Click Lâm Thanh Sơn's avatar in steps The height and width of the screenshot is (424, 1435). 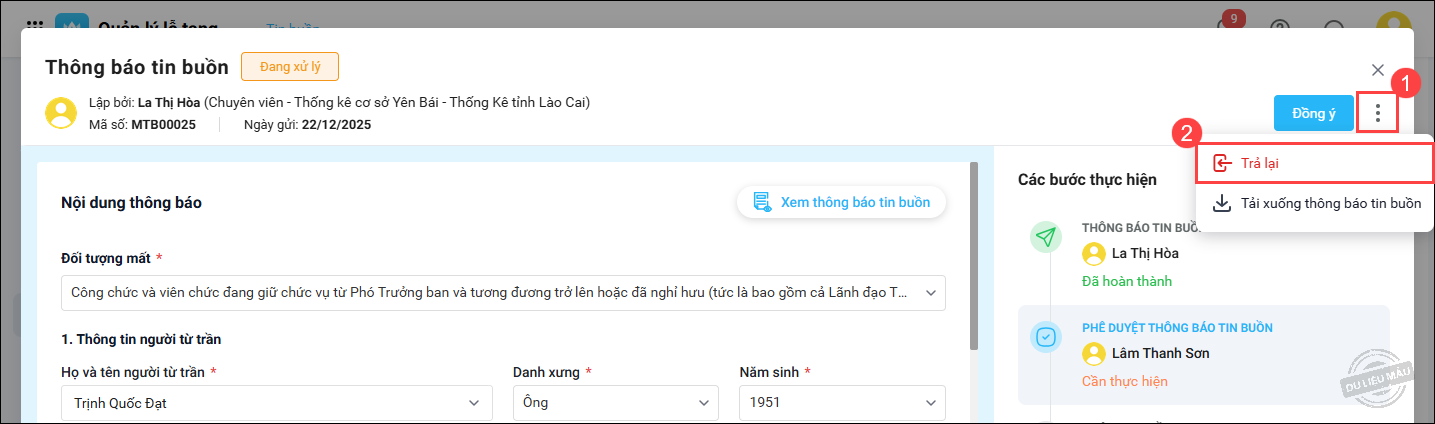click(1094, 353)
